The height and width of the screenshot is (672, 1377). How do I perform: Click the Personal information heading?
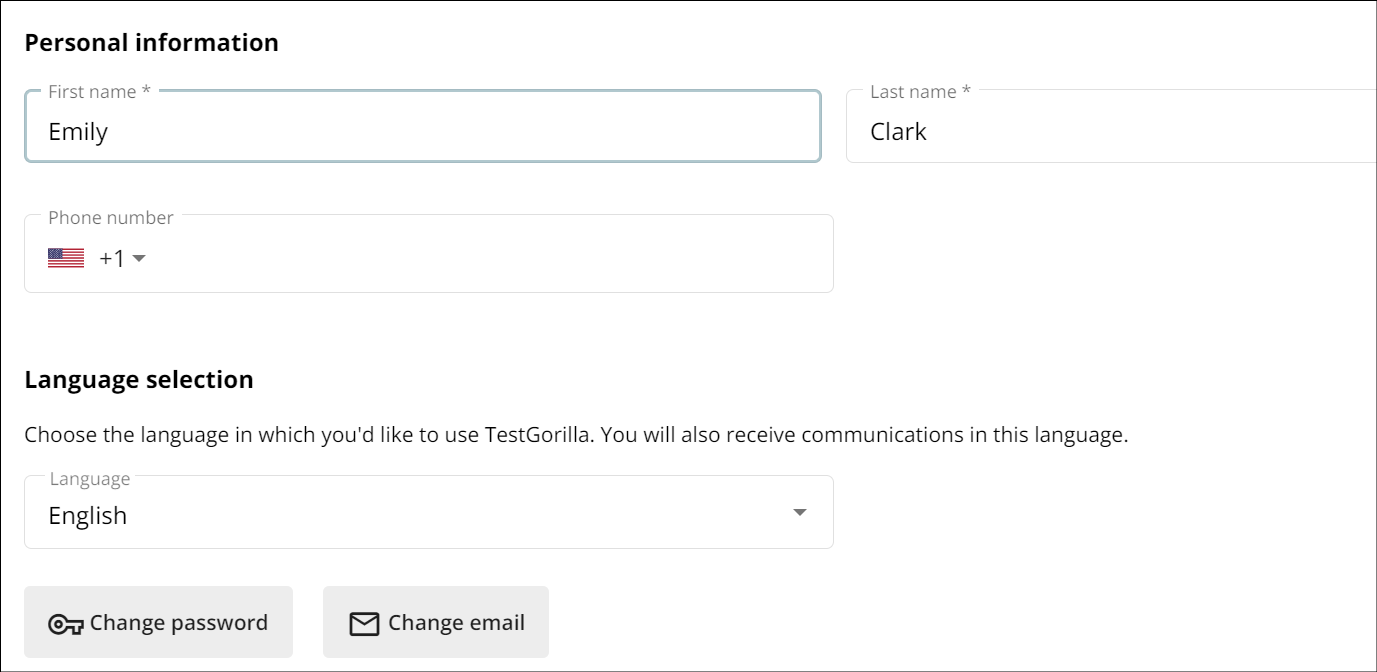tap(152, 43)
